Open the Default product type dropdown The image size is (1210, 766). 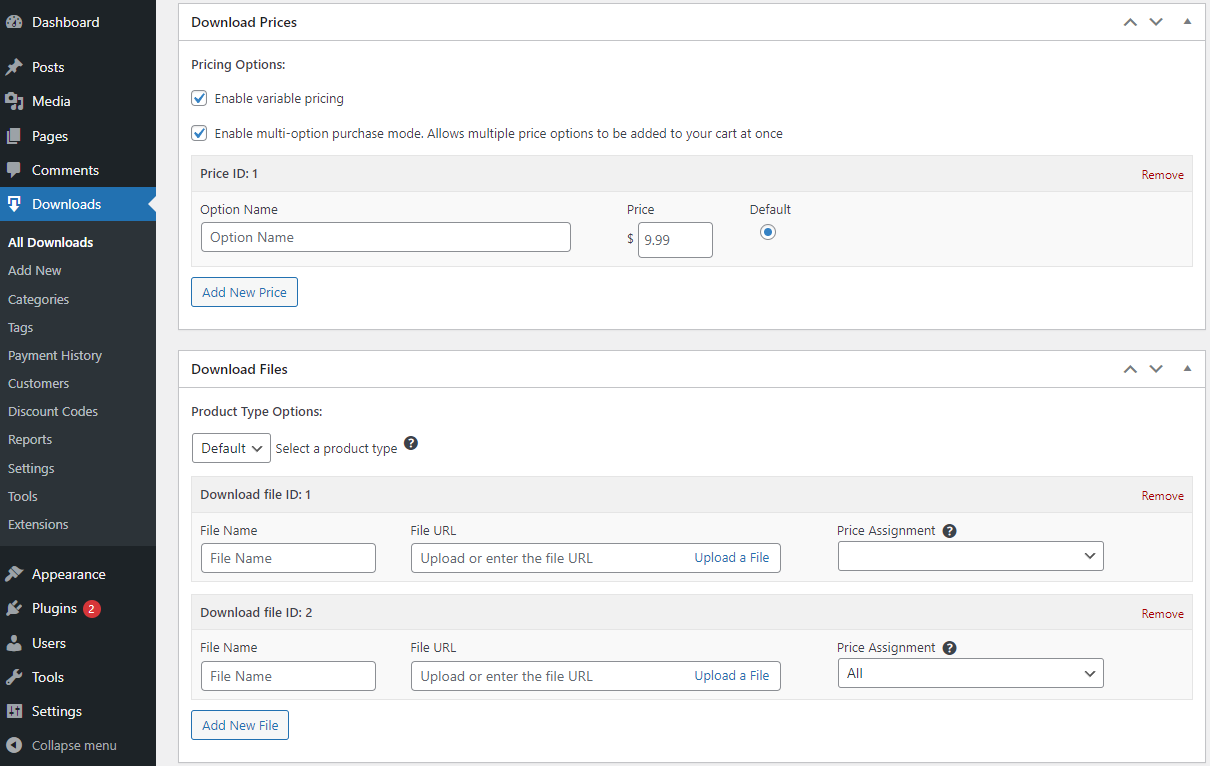(231, 447)
